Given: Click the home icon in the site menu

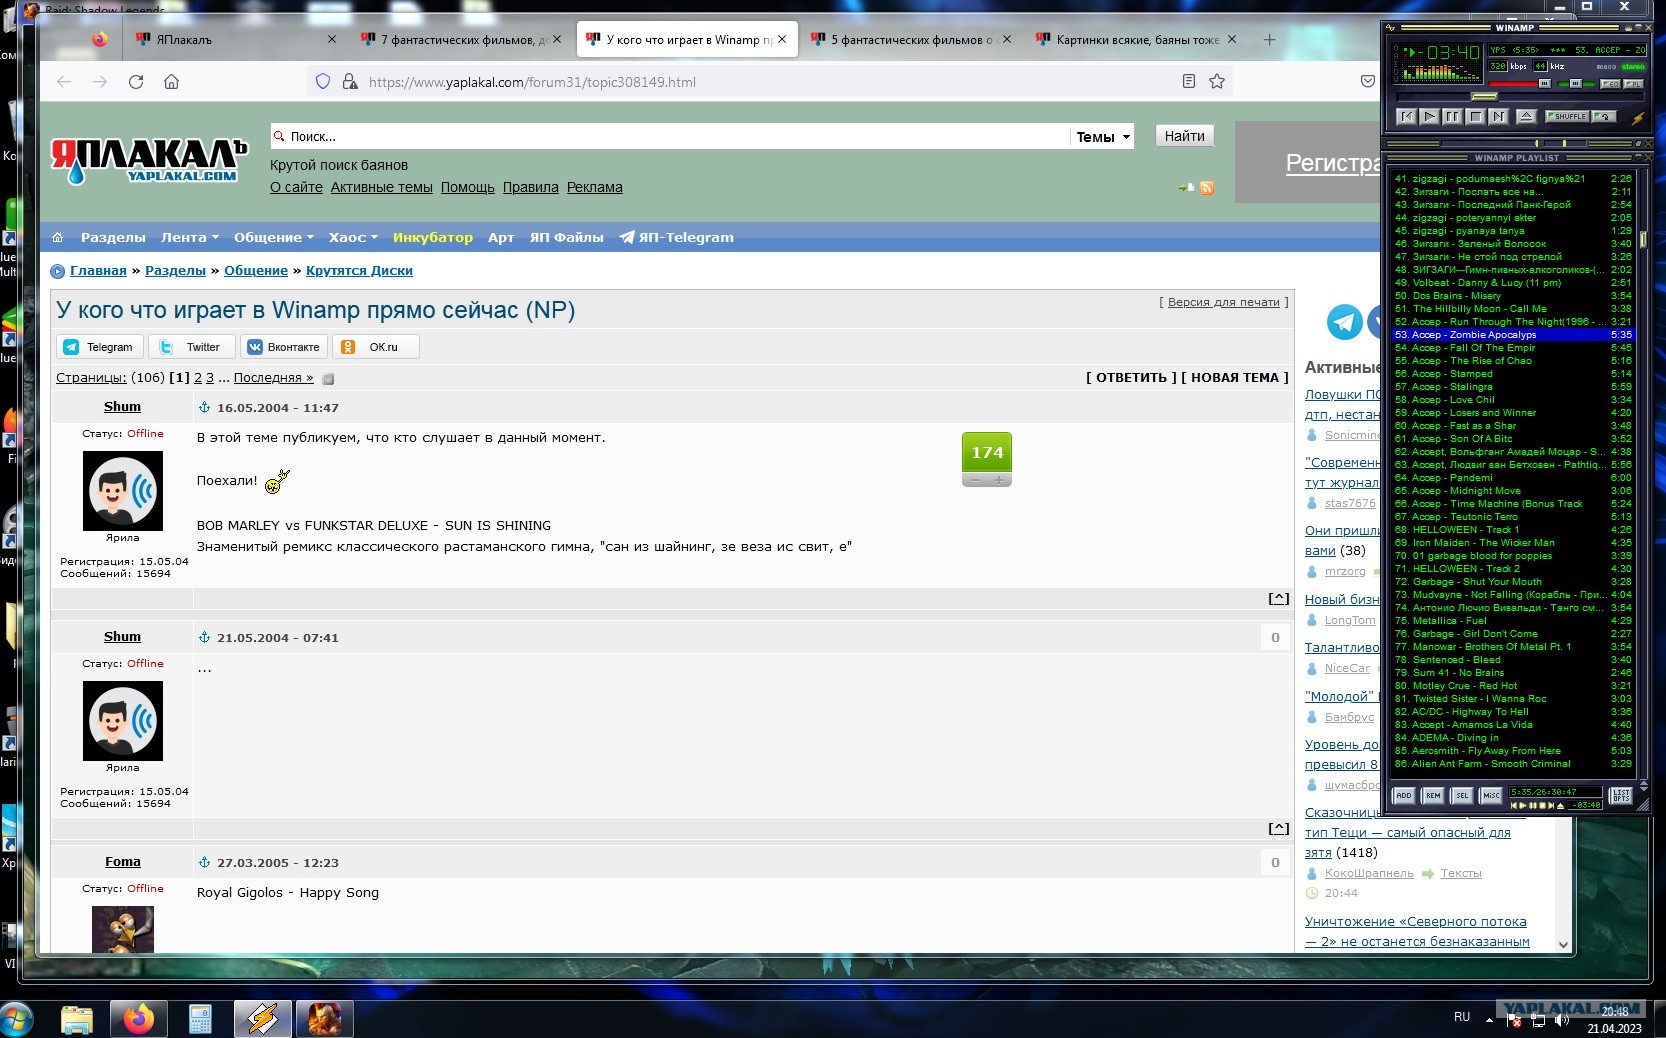Looking at the screenshot, I should 58,237.
